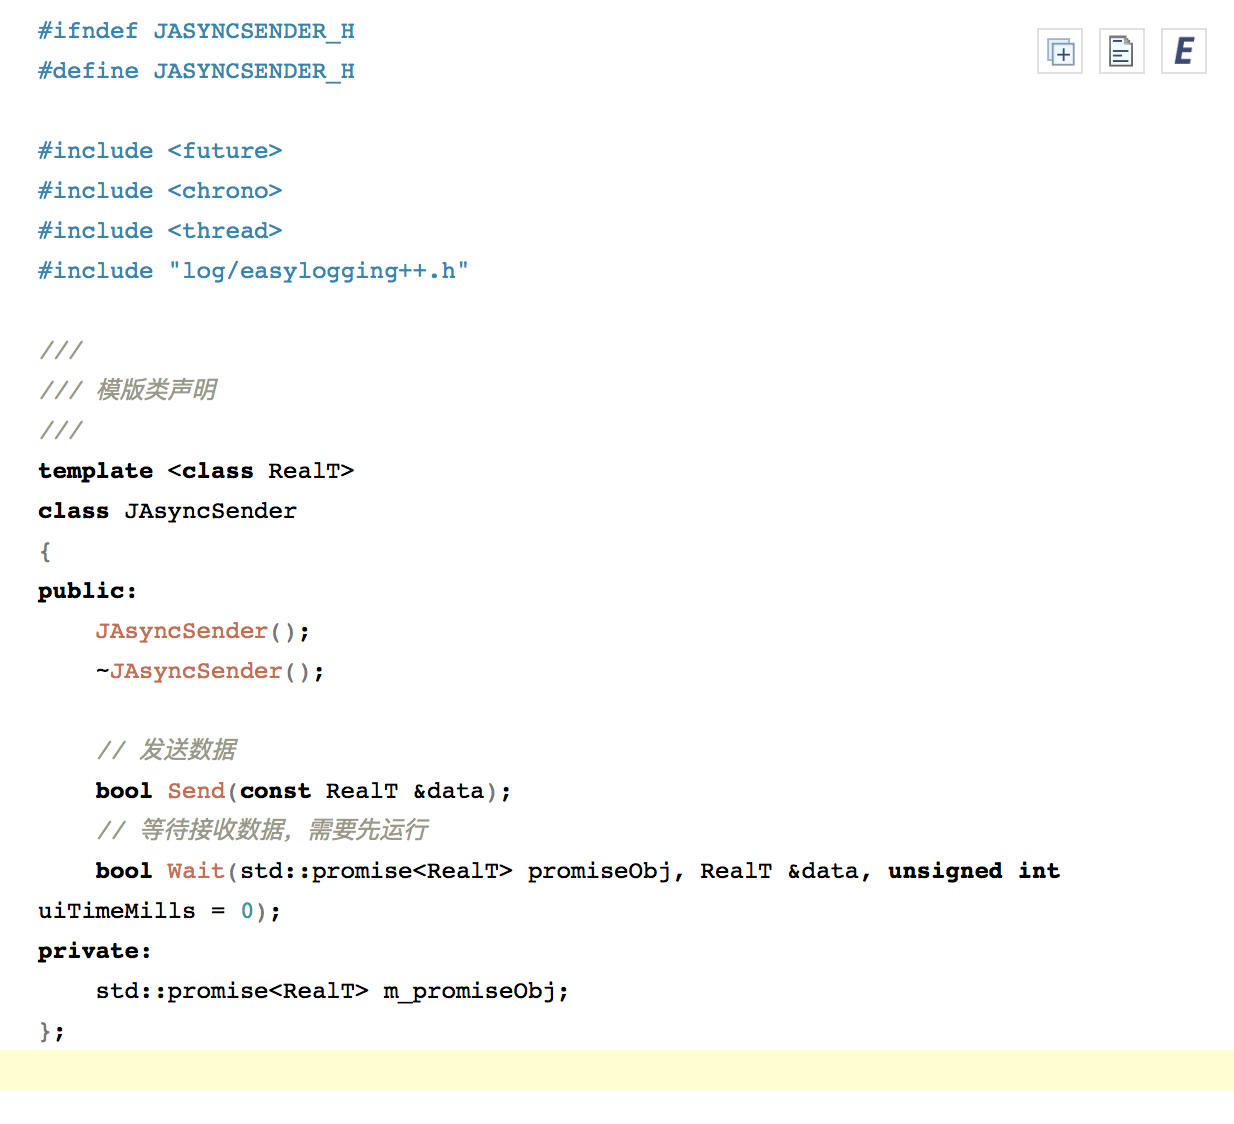Click the '~JAsyncSender();' destructor line
The width and height of the screenshot is (1234, 1124).
(210, 671)
